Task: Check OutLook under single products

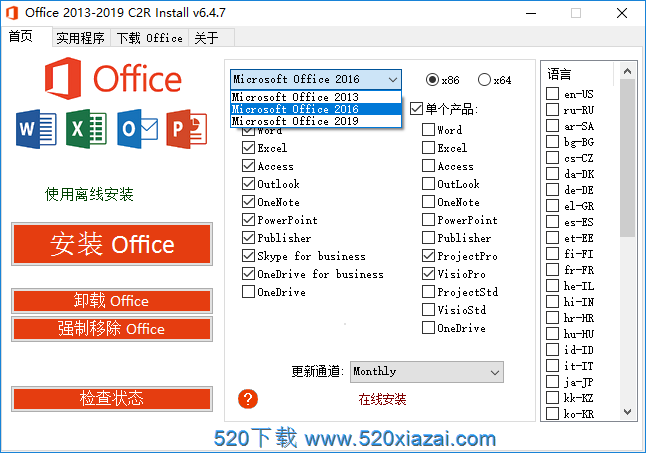Action: click(428, 183)
